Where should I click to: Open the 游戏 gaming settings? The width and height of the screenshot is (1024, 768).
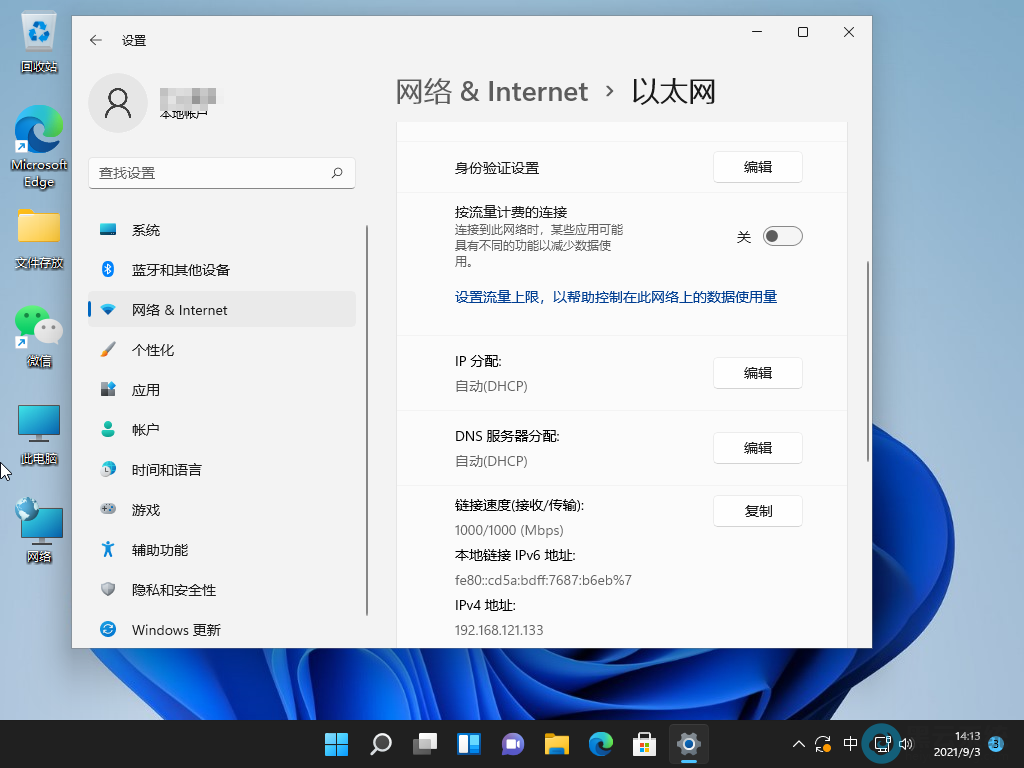[x=146, y=510]
